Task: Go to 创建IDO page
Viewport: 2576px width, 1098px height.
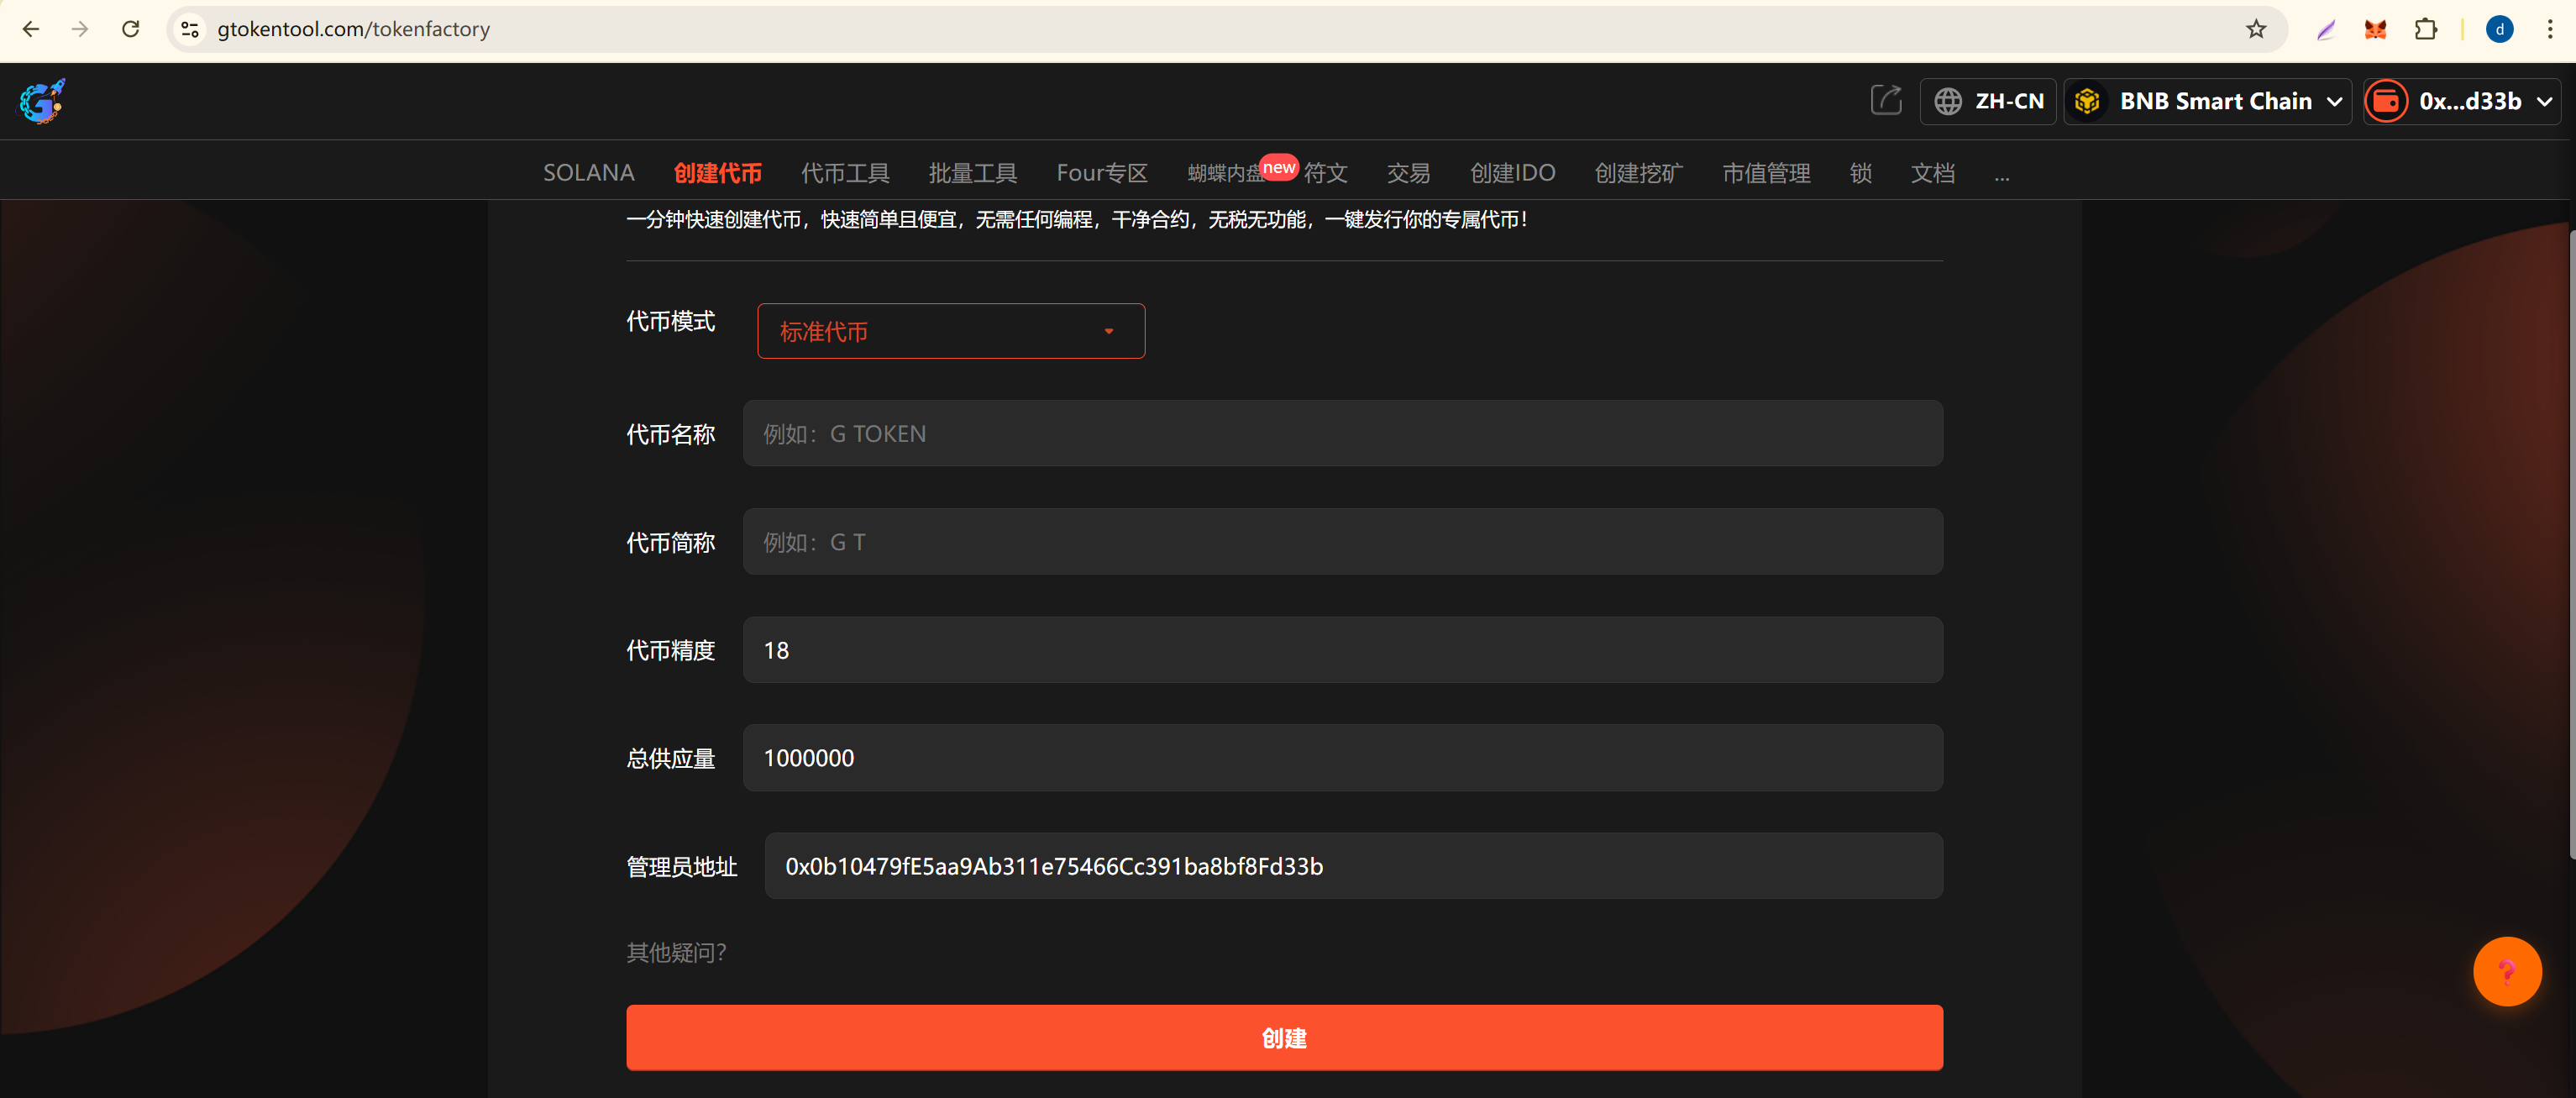Action: (x=1512, y=173)
